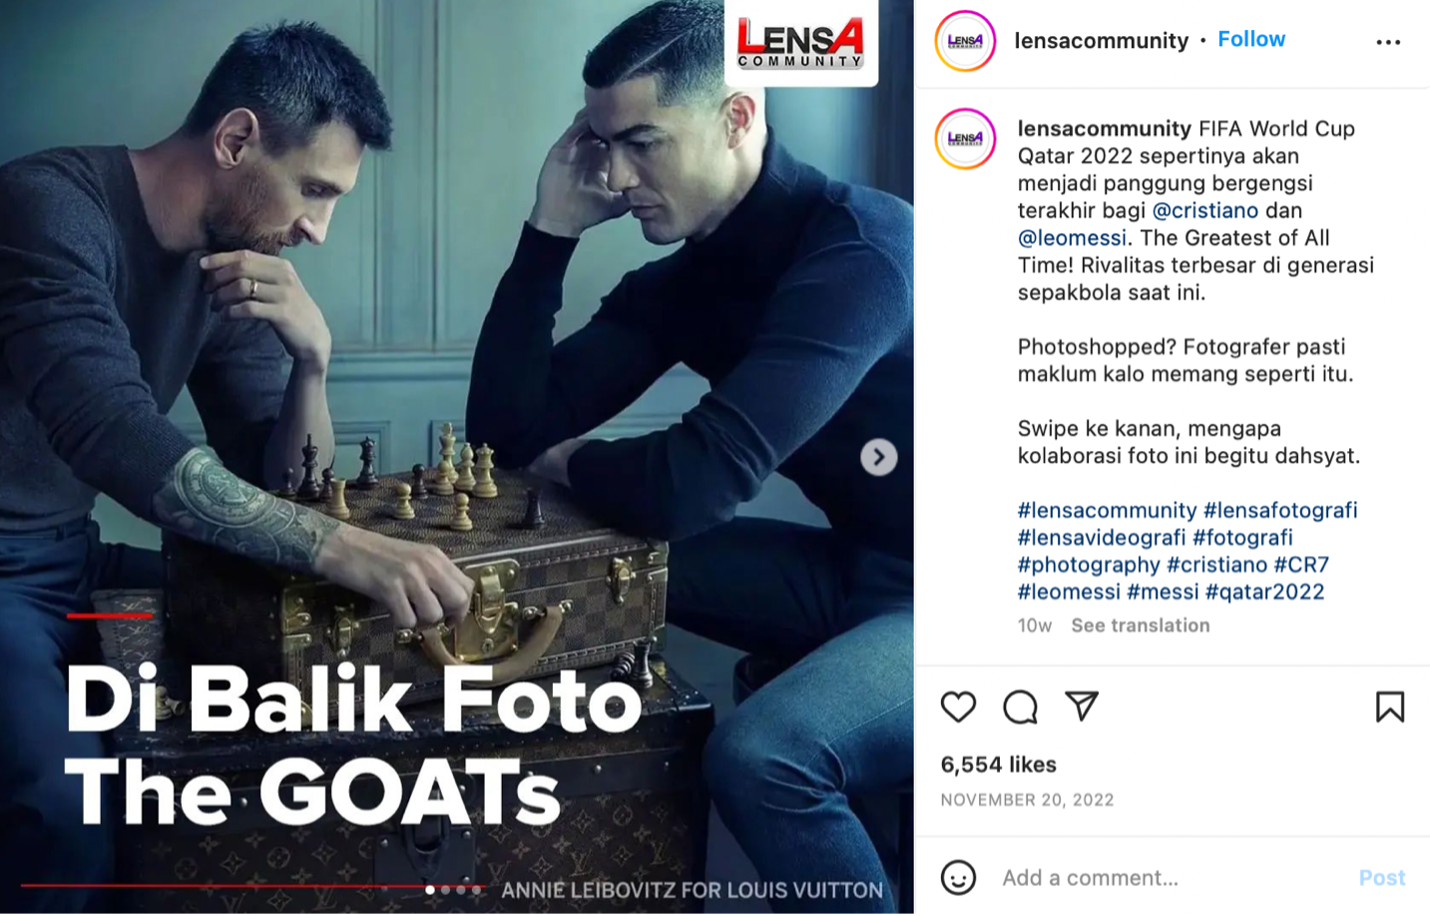This screenshot has height=916, width=1430.
Task: Follow the lensacommunity account
Action: [1251, 39]
